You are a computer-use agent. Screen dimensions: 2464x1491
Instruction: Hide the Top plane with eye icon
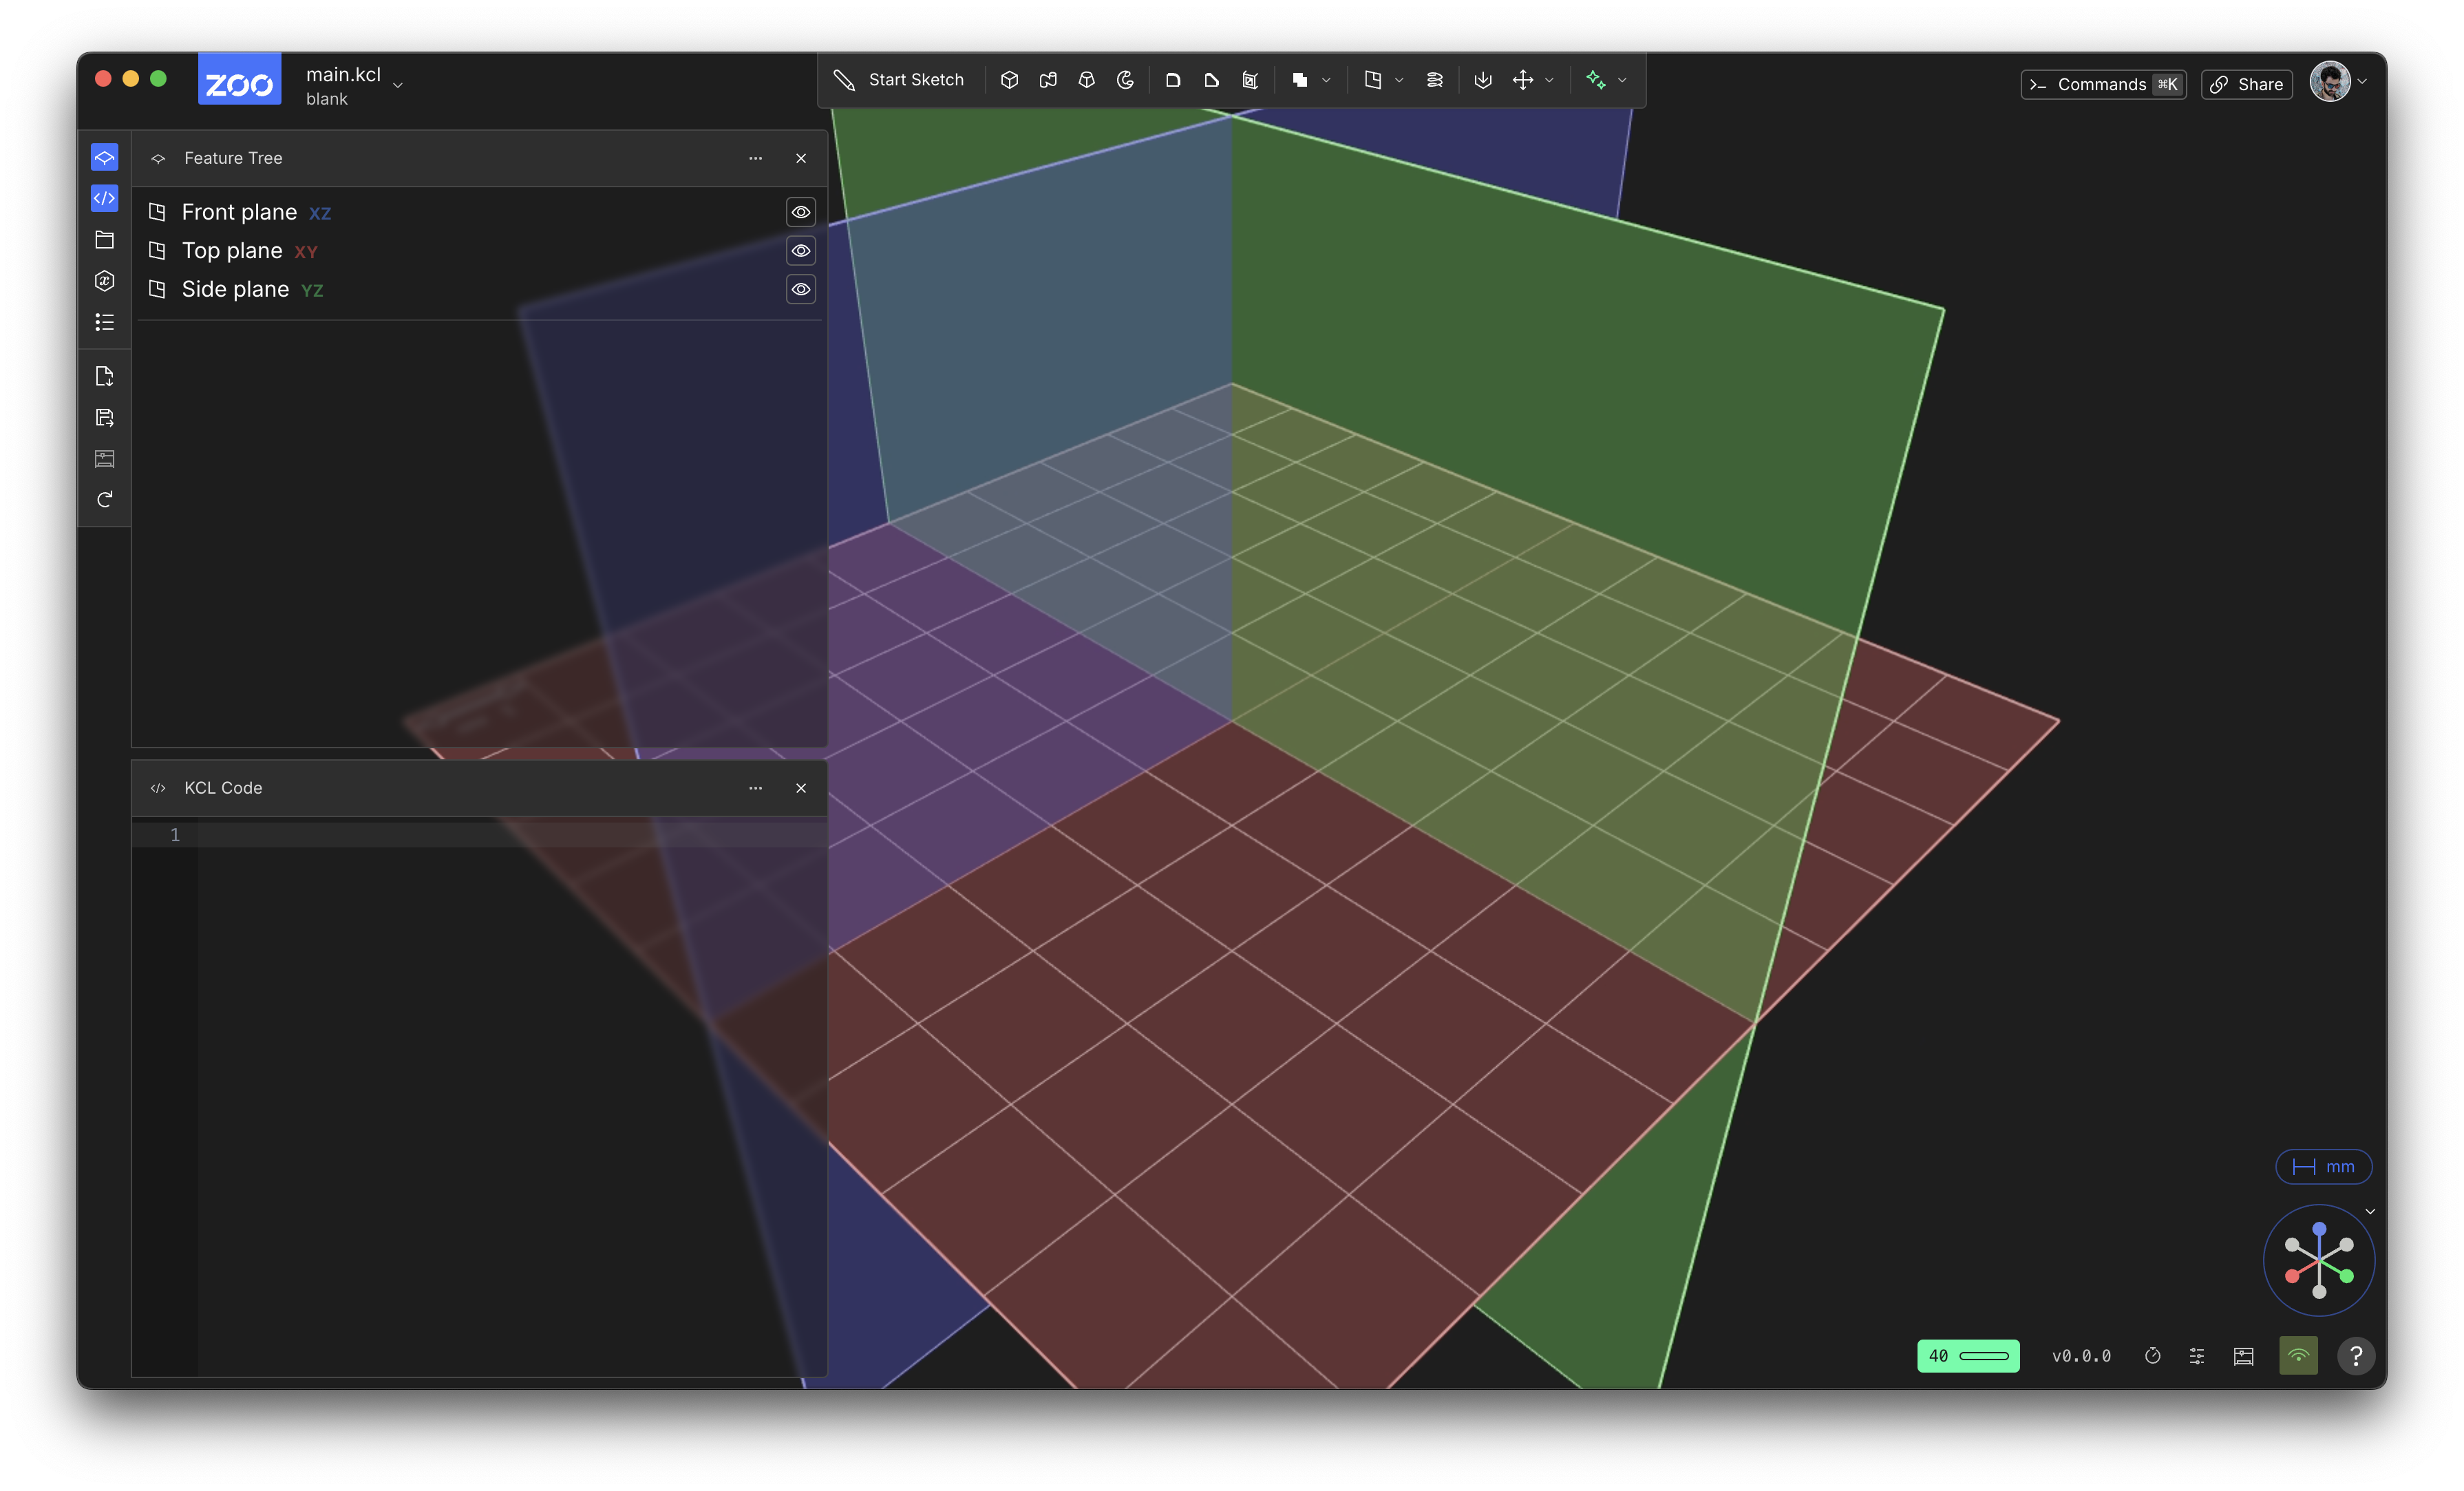(801, 251)
